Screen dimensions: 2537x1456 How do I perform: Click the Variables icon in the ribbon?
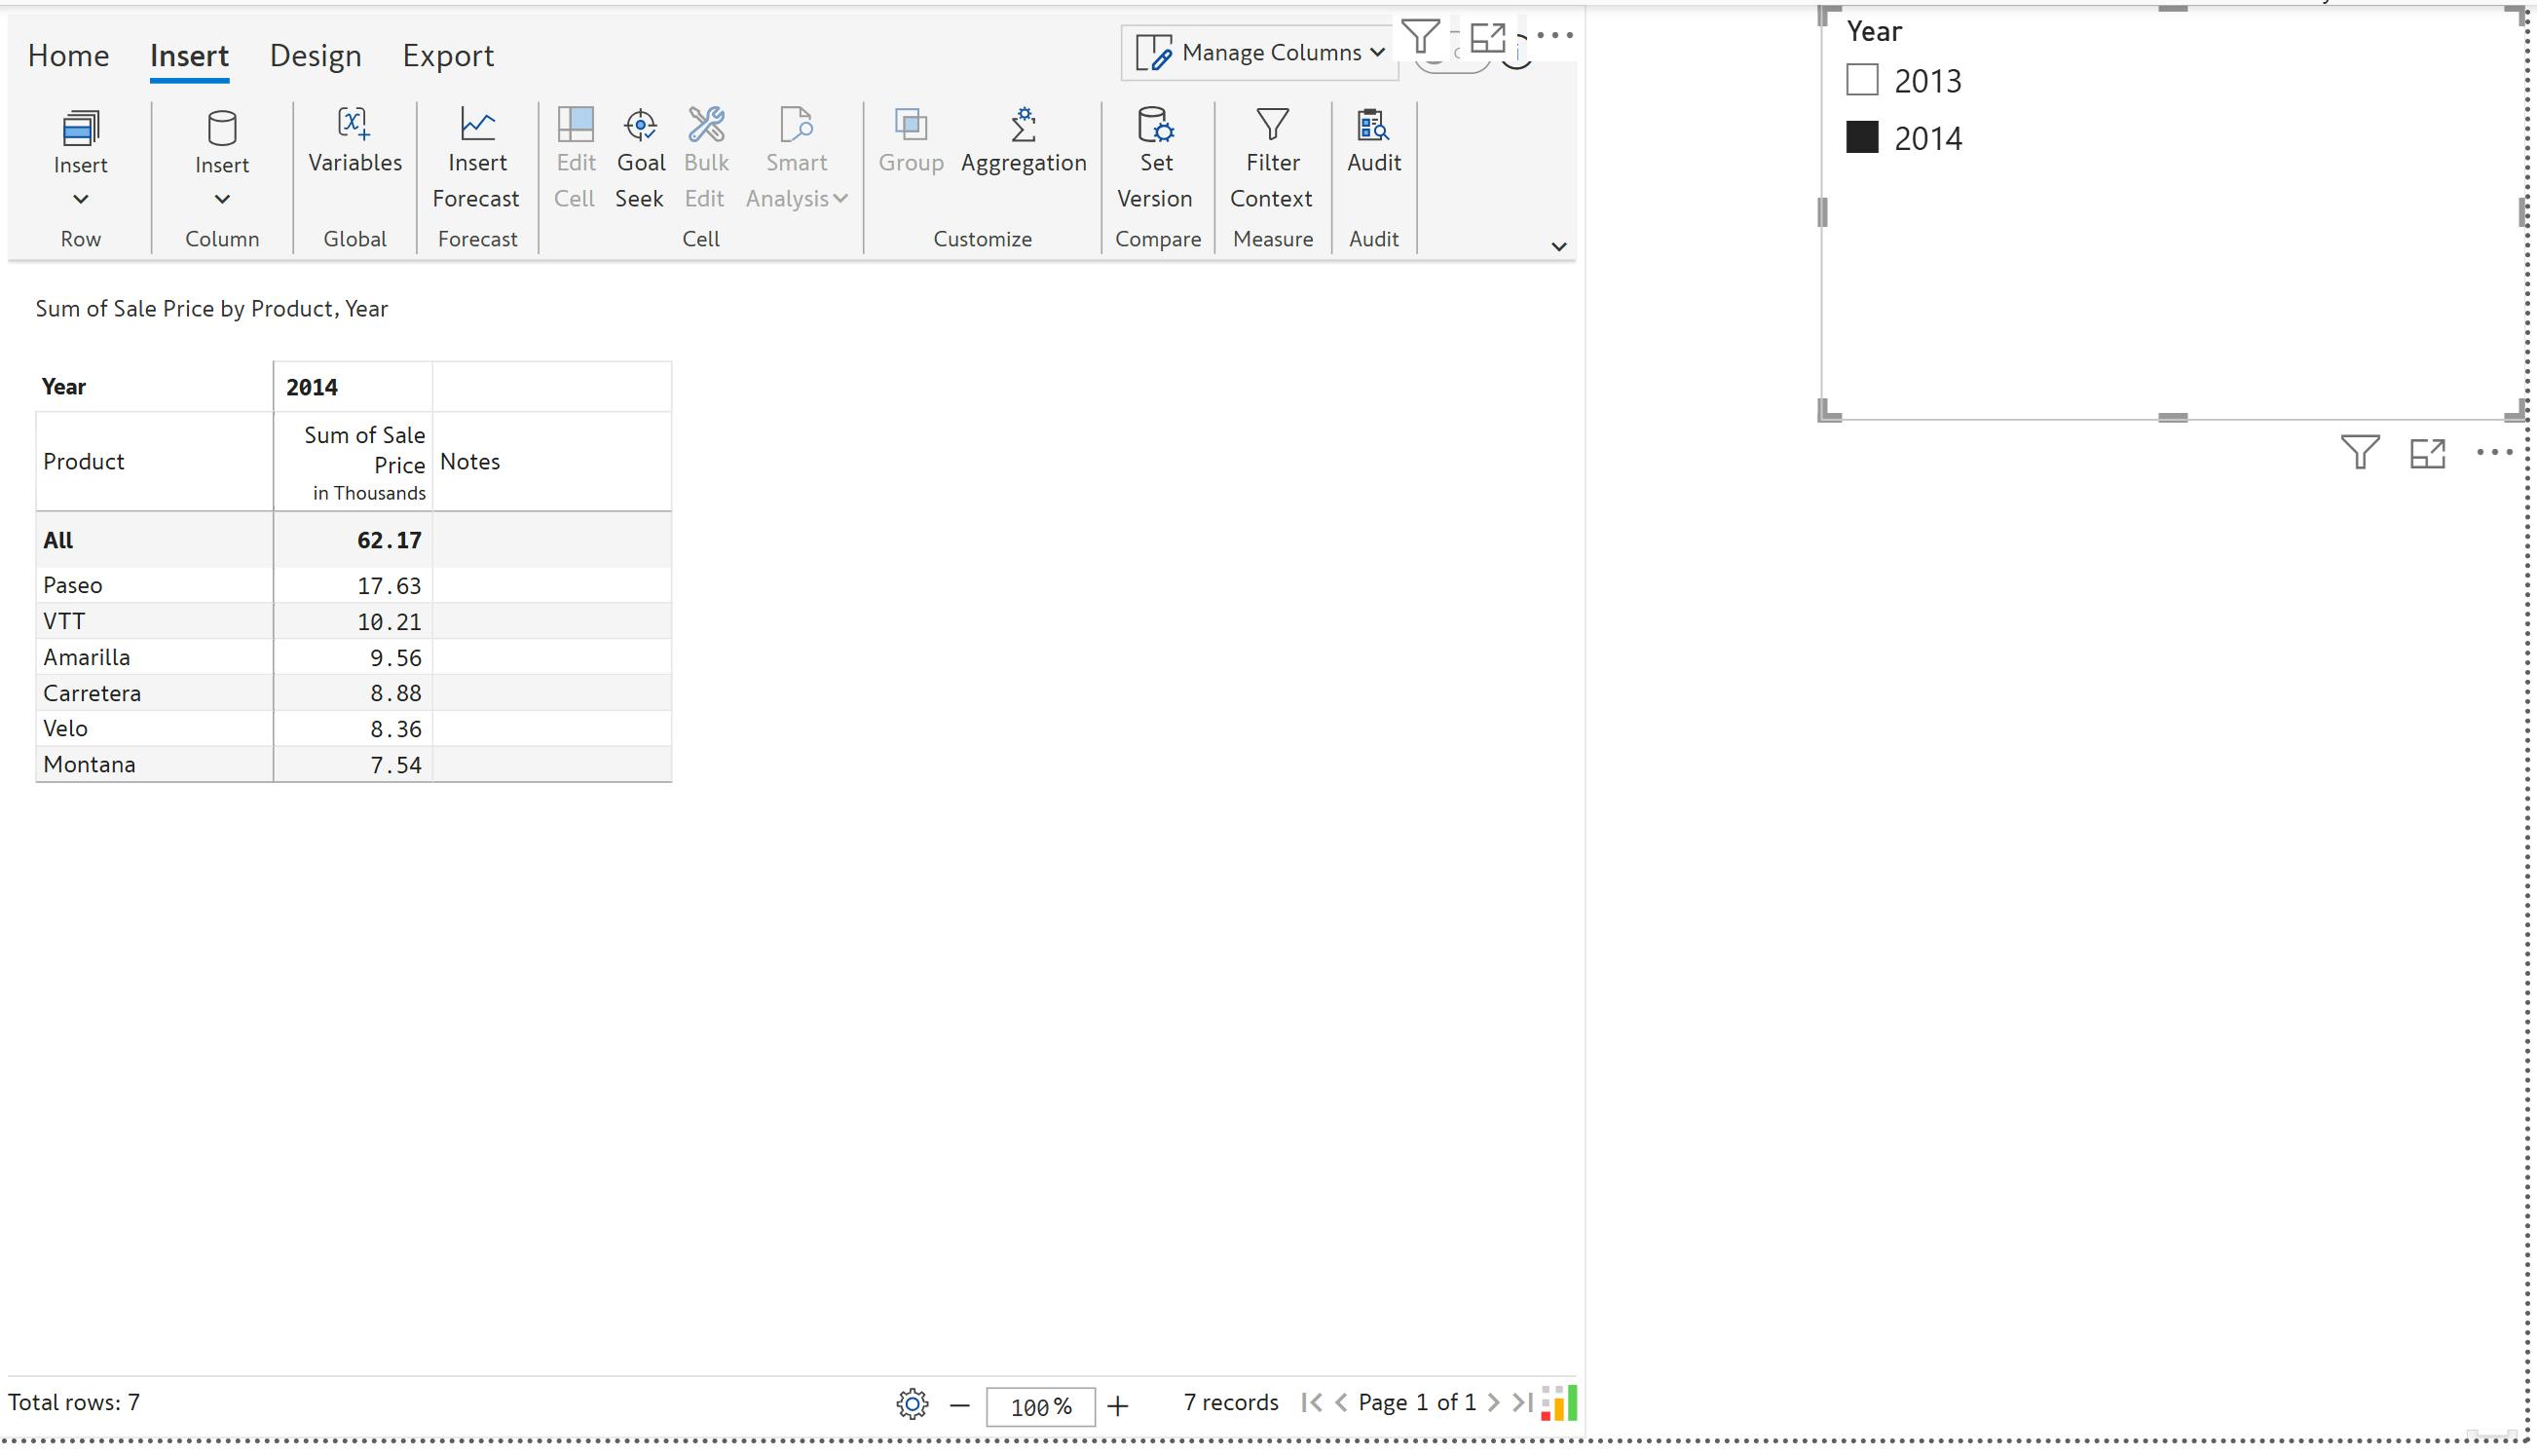[x=354, y=125]
